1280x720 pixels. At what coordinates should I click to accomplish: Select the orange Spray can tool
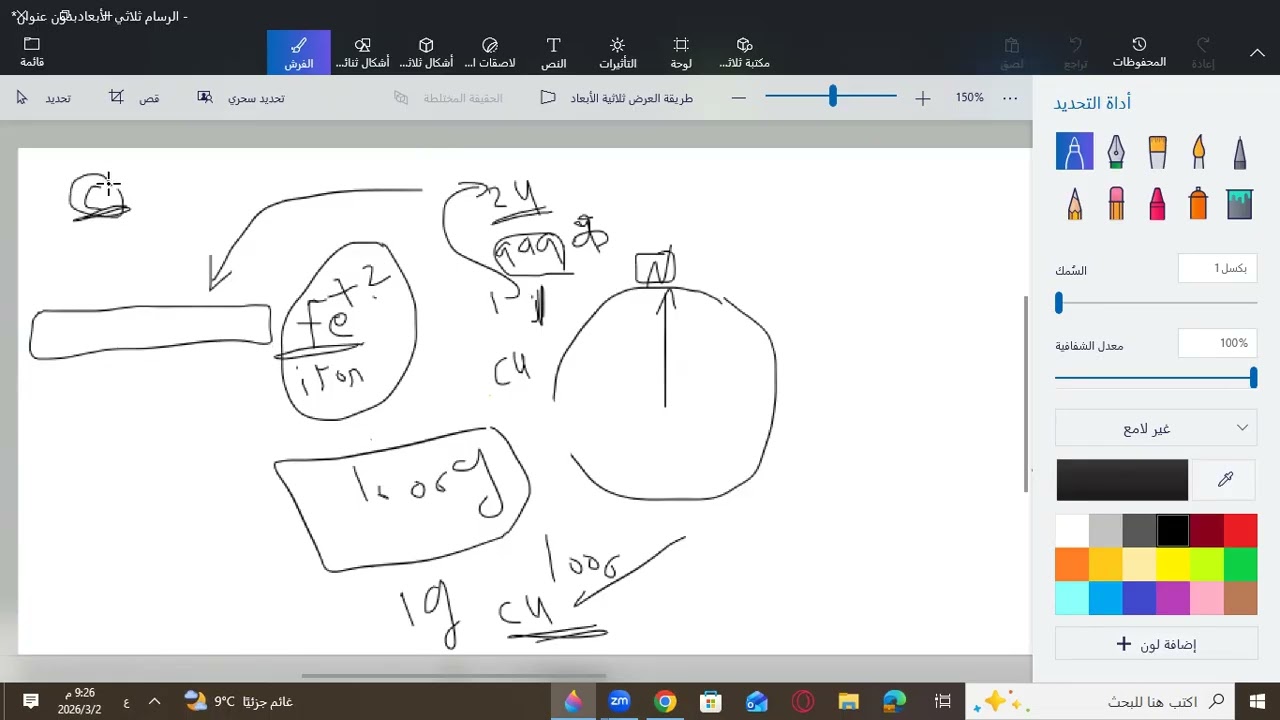point(1198,204)
